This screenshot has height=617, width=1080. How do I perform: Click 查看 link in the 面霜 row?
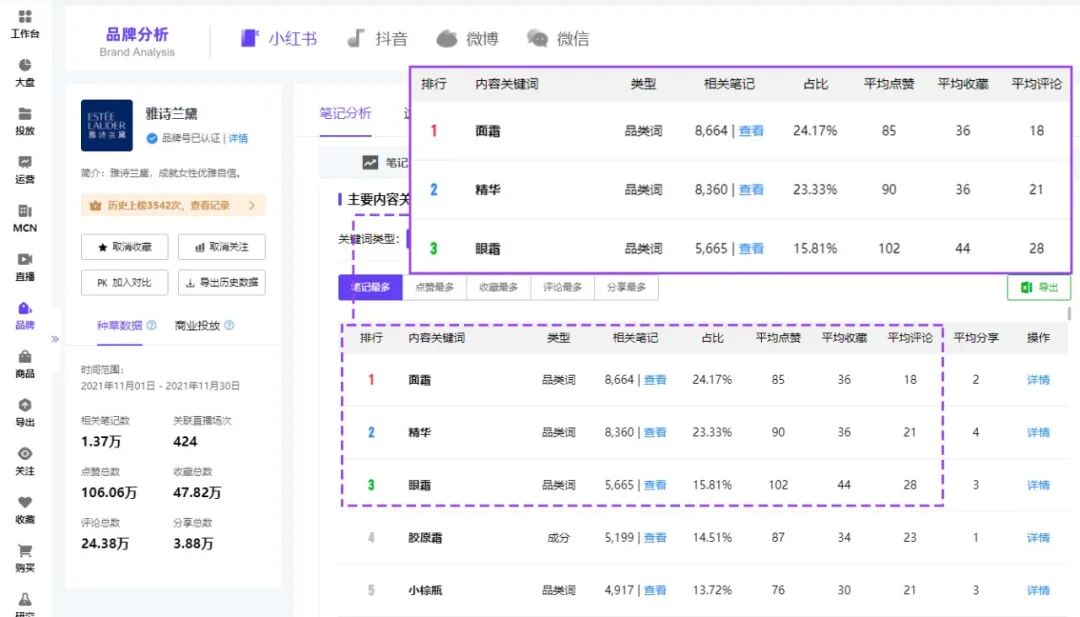click(655, 379)
